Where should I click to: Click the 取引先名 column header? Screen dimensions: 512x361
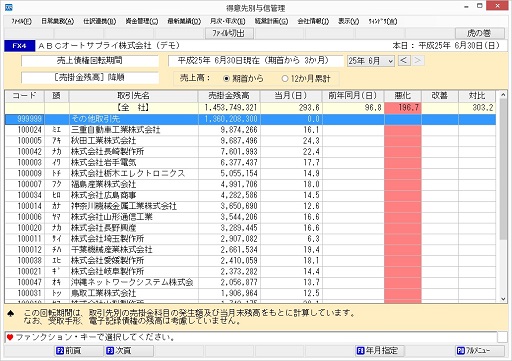click(133, 96)
